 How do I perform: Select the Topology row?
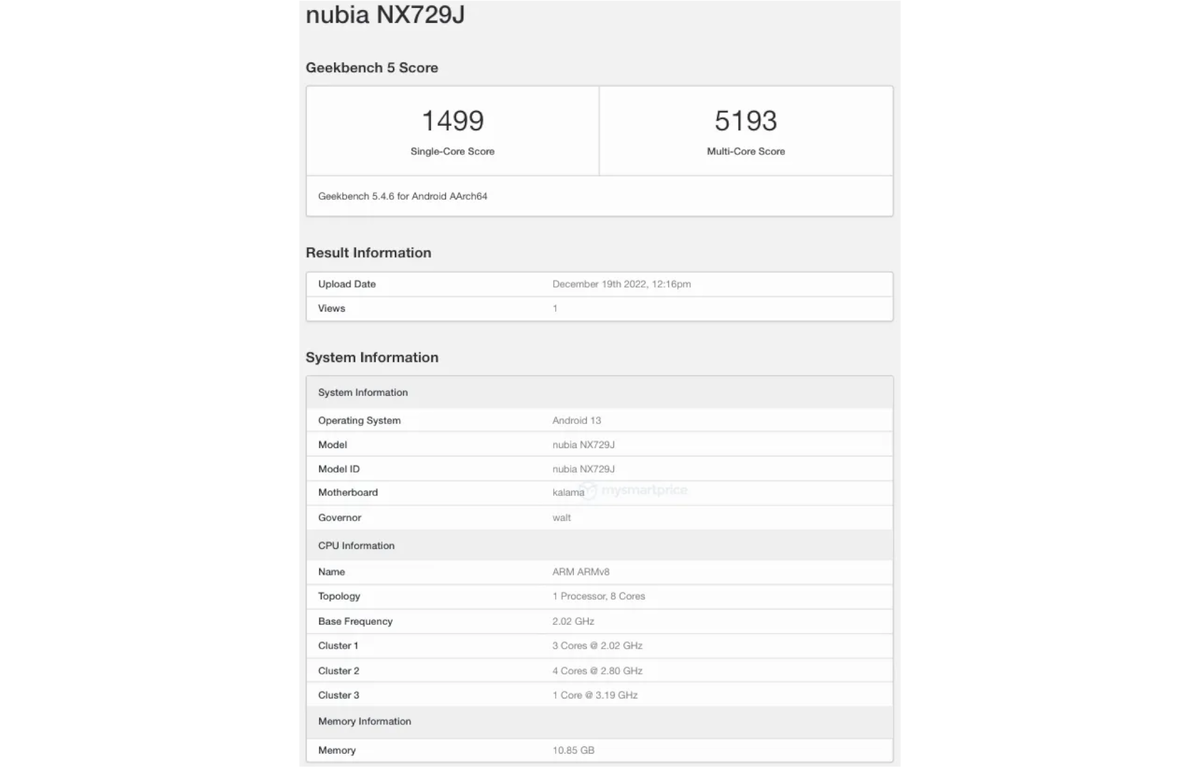pos(600,596)
